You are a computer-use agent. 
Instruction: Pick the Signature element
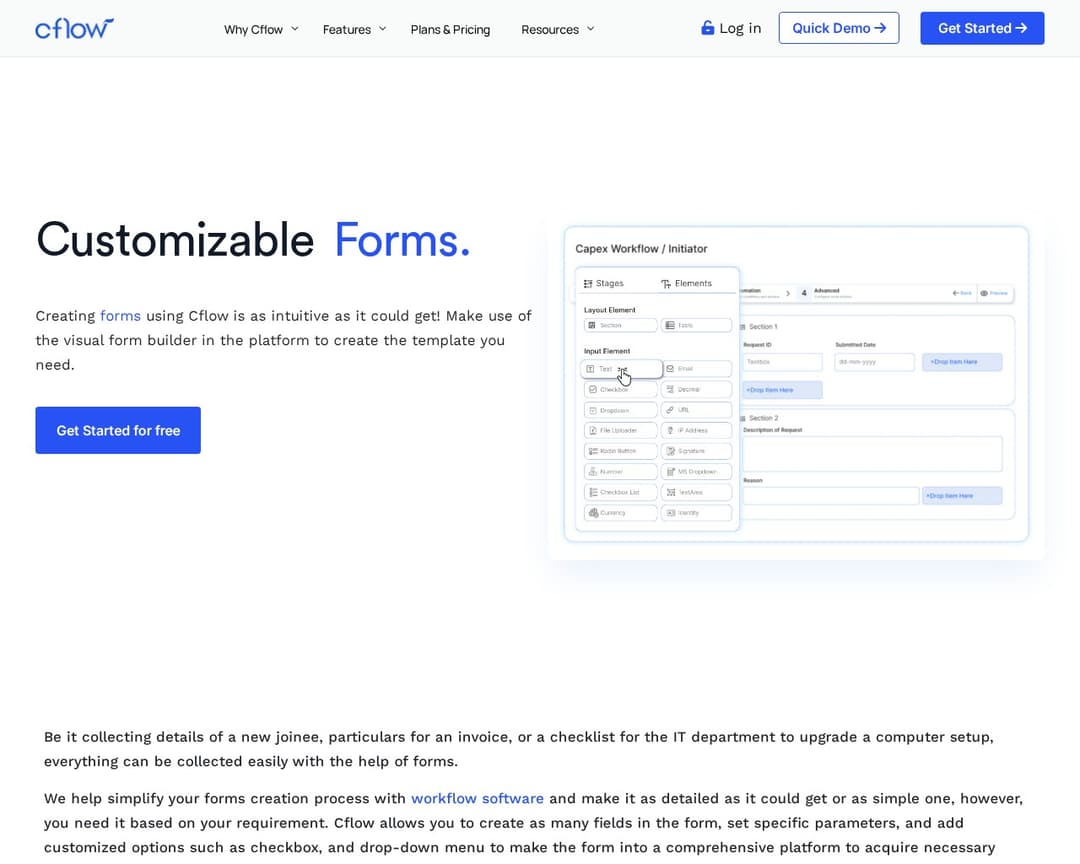pos(696,451)
